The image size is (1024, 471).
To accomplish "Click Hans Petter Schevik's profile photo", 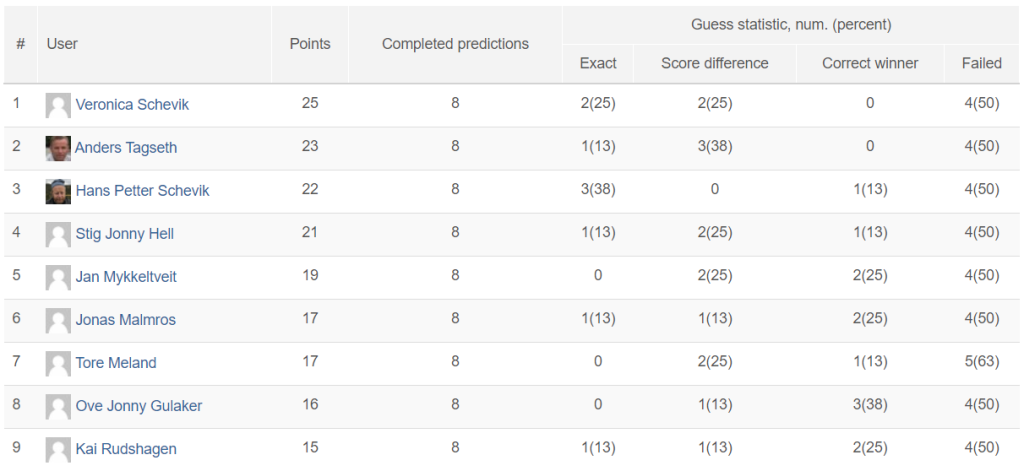I will [58, 191].
